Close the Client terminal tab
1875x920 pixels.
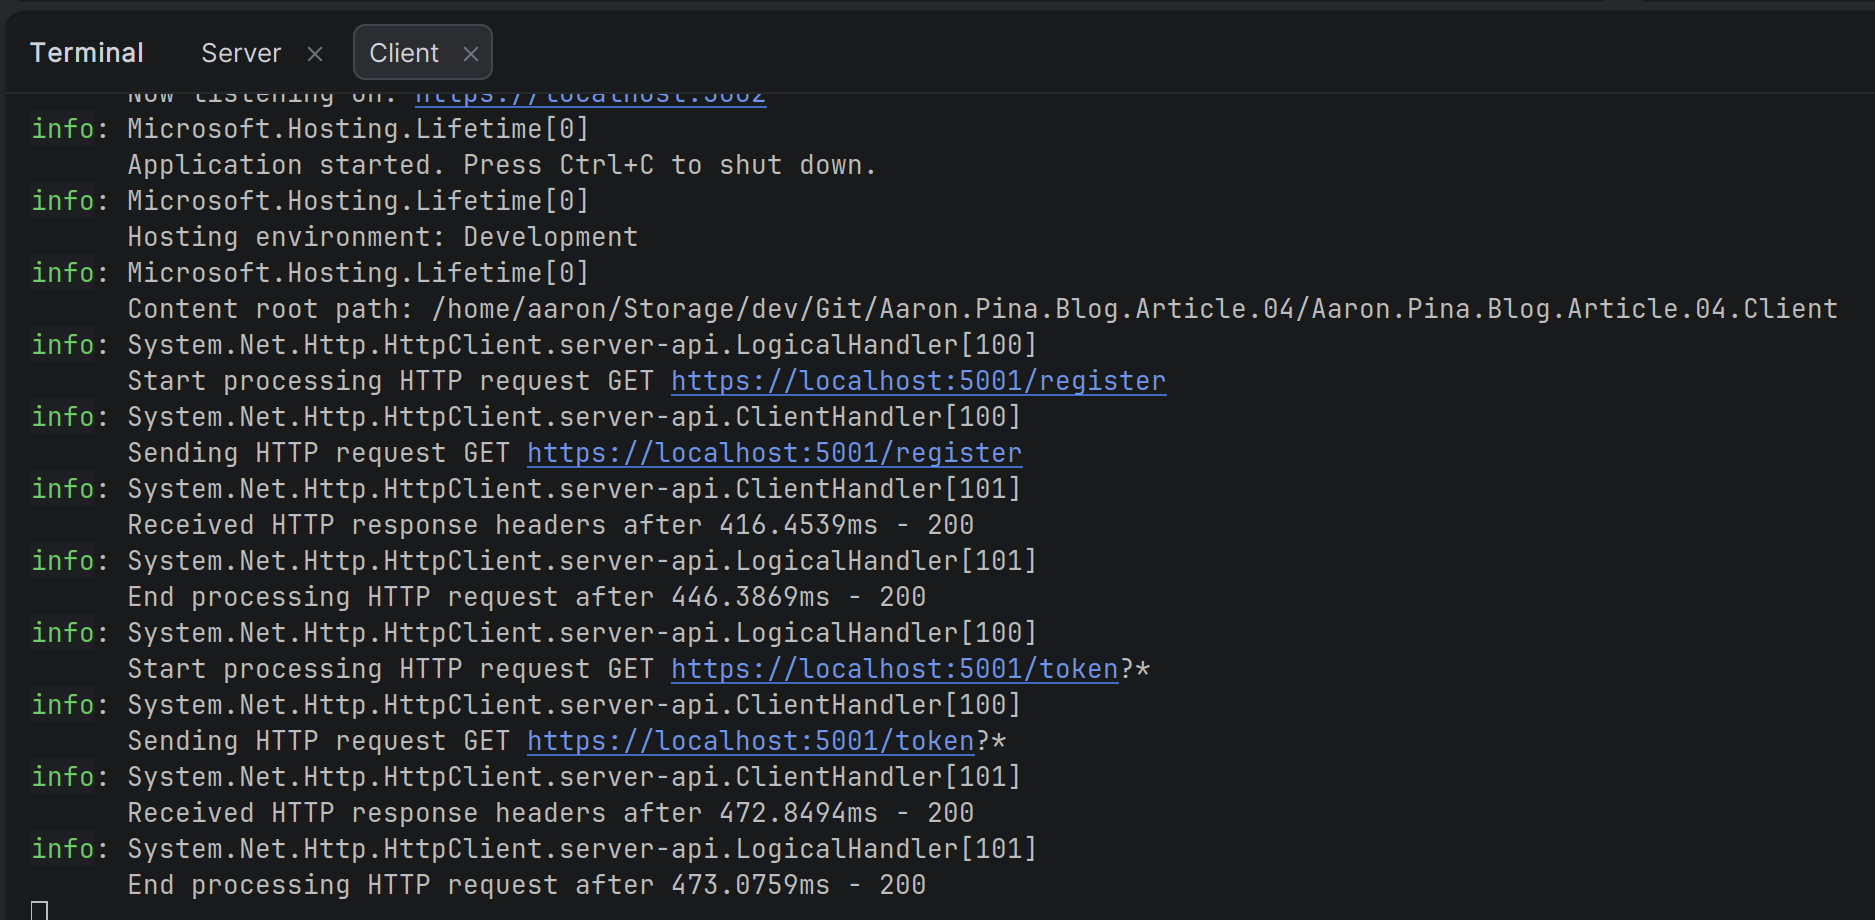tap(471, 54)
